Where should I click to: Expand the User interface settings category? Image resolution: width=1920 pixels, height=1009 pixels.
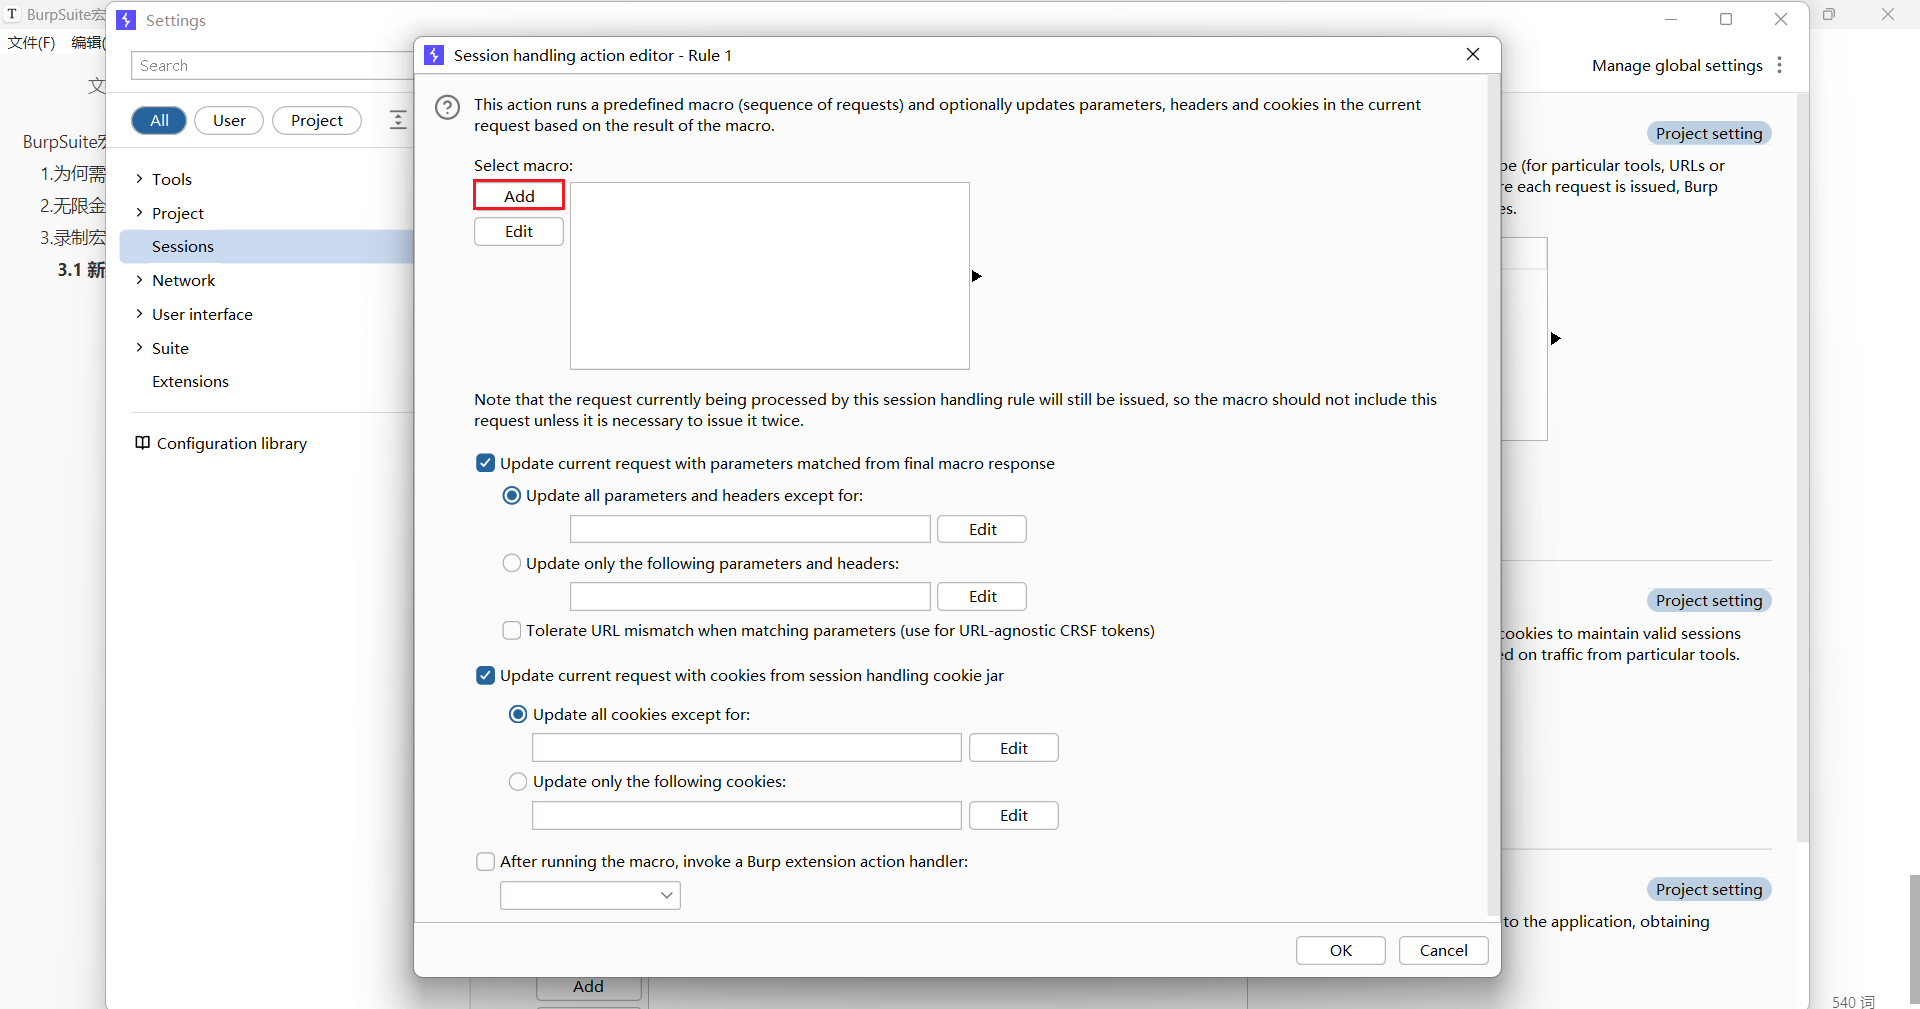point(139,314)
